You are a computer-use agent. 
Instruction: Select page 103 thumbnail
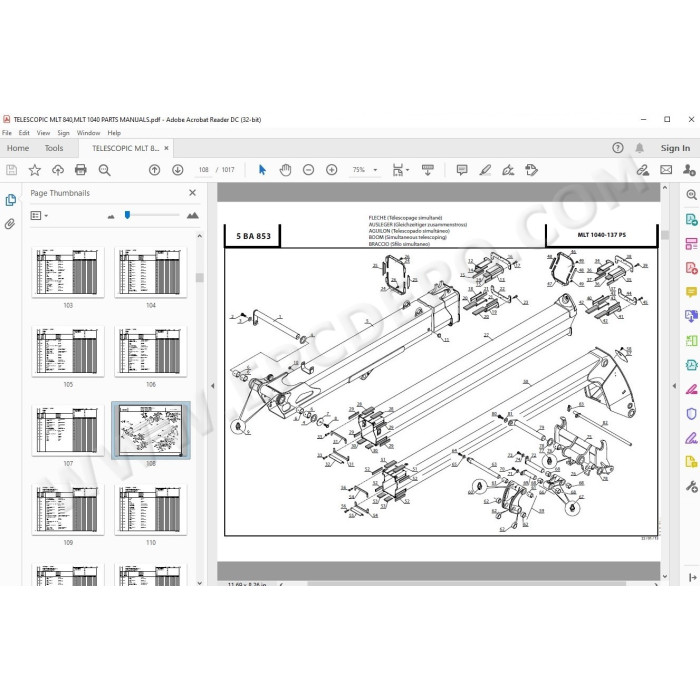[x=68, y=272]
